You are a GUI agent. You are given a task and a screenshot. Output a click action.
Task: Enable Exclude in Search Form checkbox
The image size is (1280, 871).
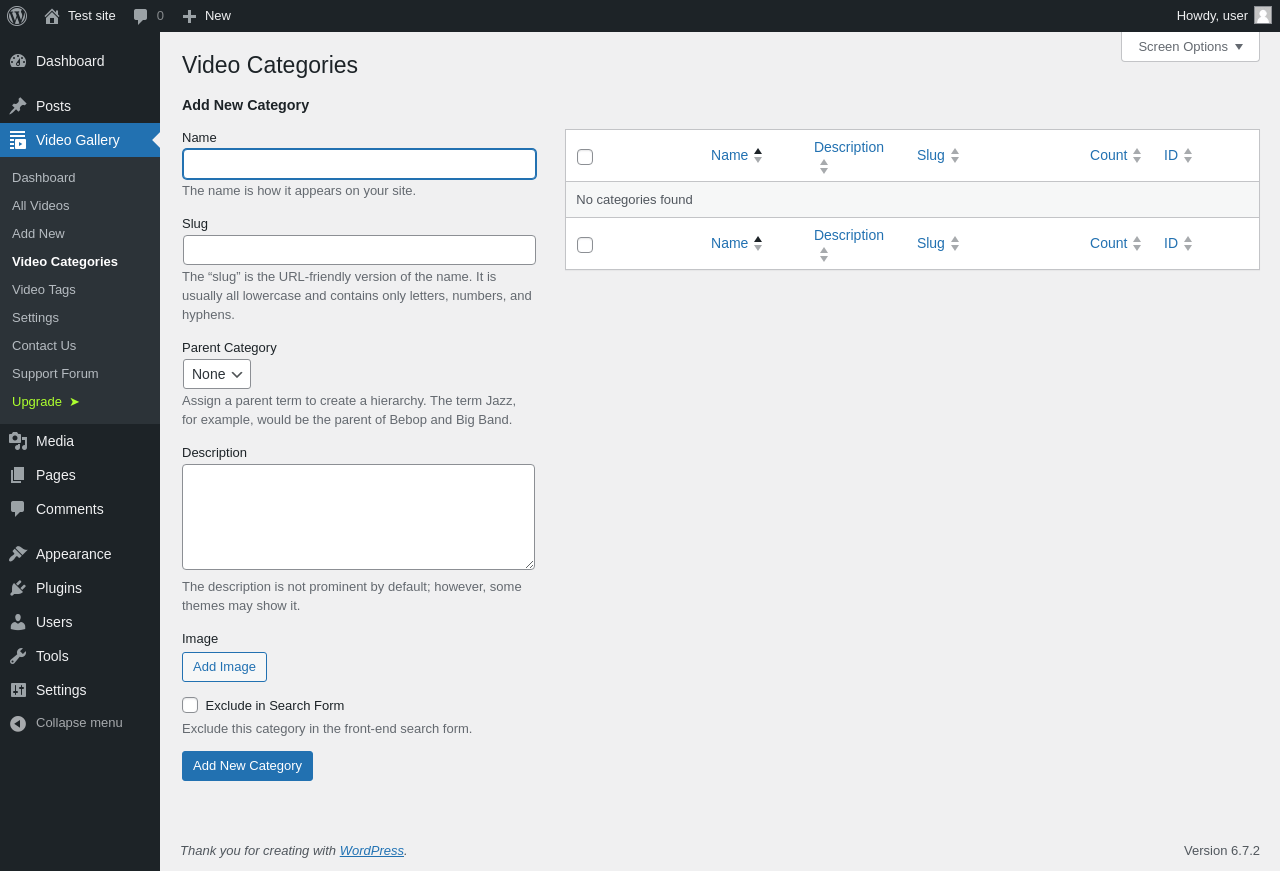click(x=190, y=705)
